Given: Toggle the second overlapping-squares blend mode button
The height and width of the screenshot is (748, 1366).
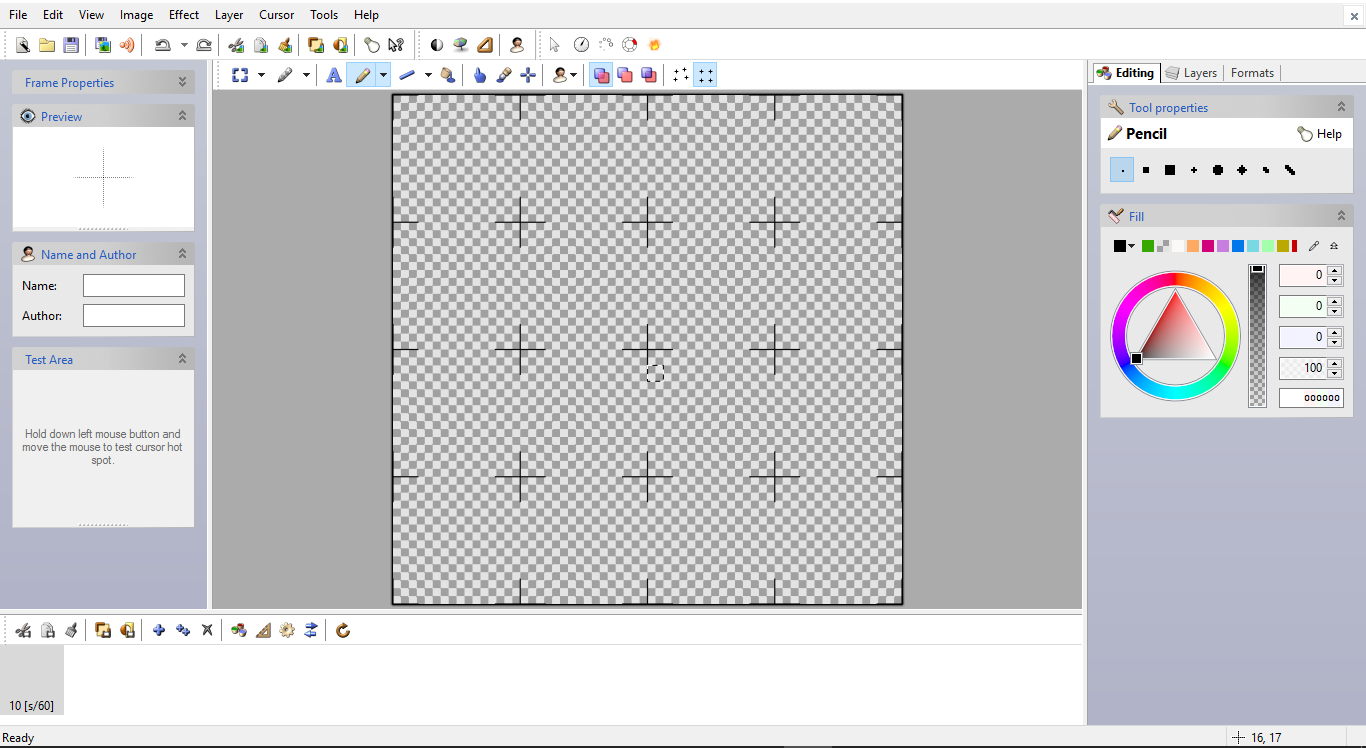Looking at the screenshot, I should 625,75.
